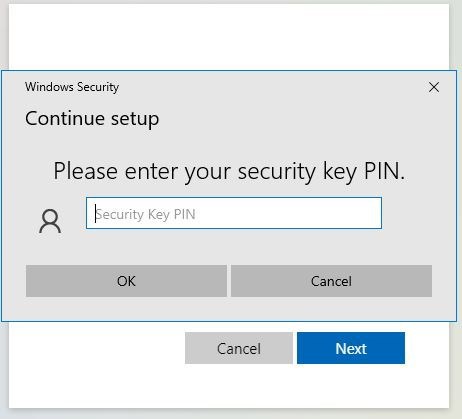Click the gray gap between user icon and PIN field
This screenshot has width=462, height=419.
[74, 220]
